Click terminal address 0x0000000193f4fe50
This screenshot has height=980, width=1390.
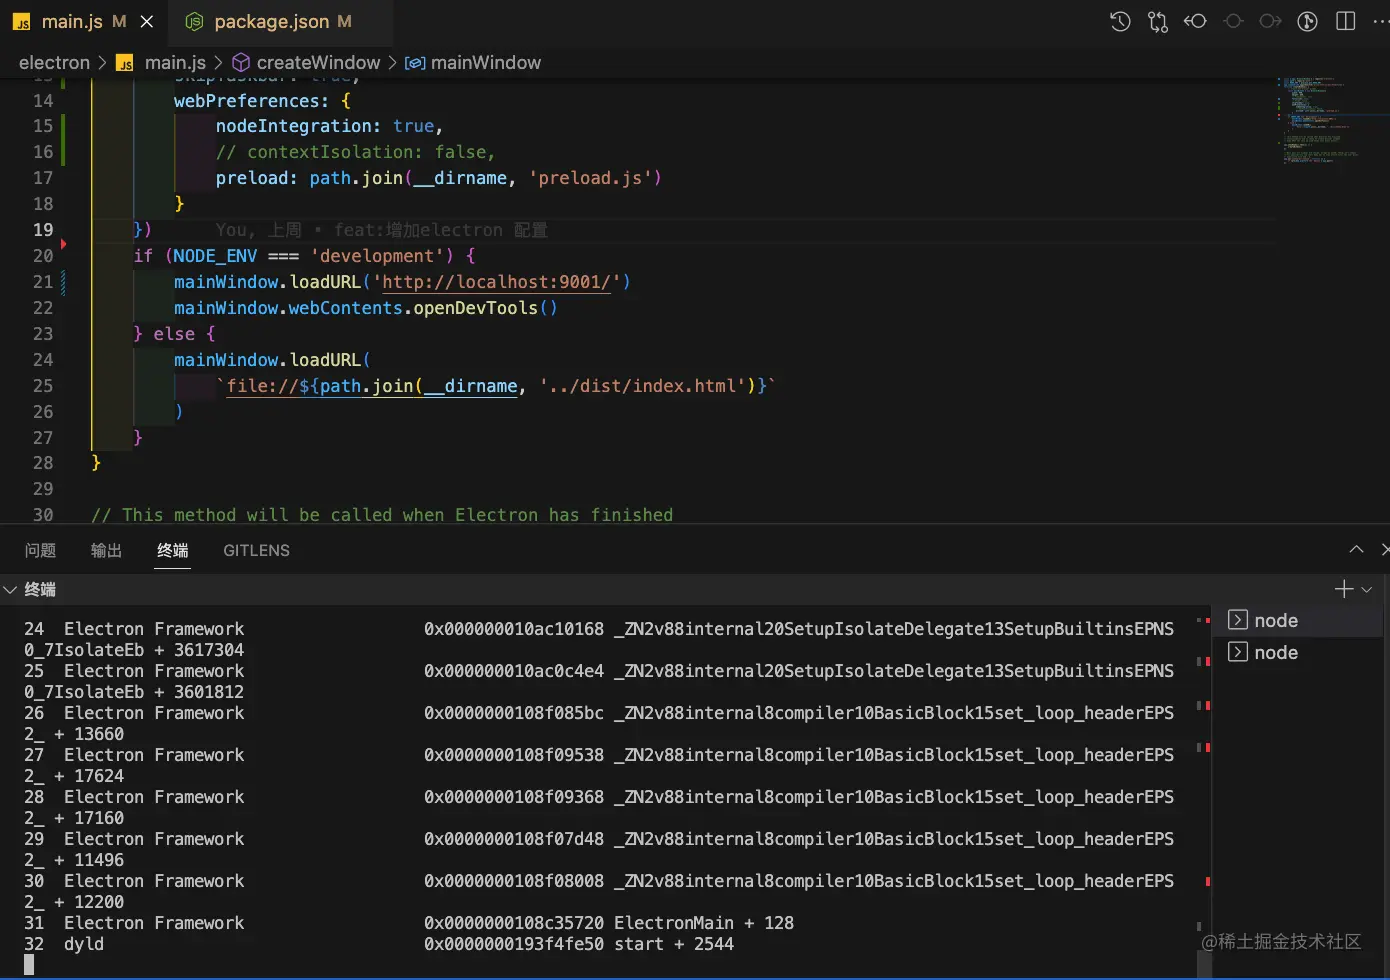[x=514, y=944]
